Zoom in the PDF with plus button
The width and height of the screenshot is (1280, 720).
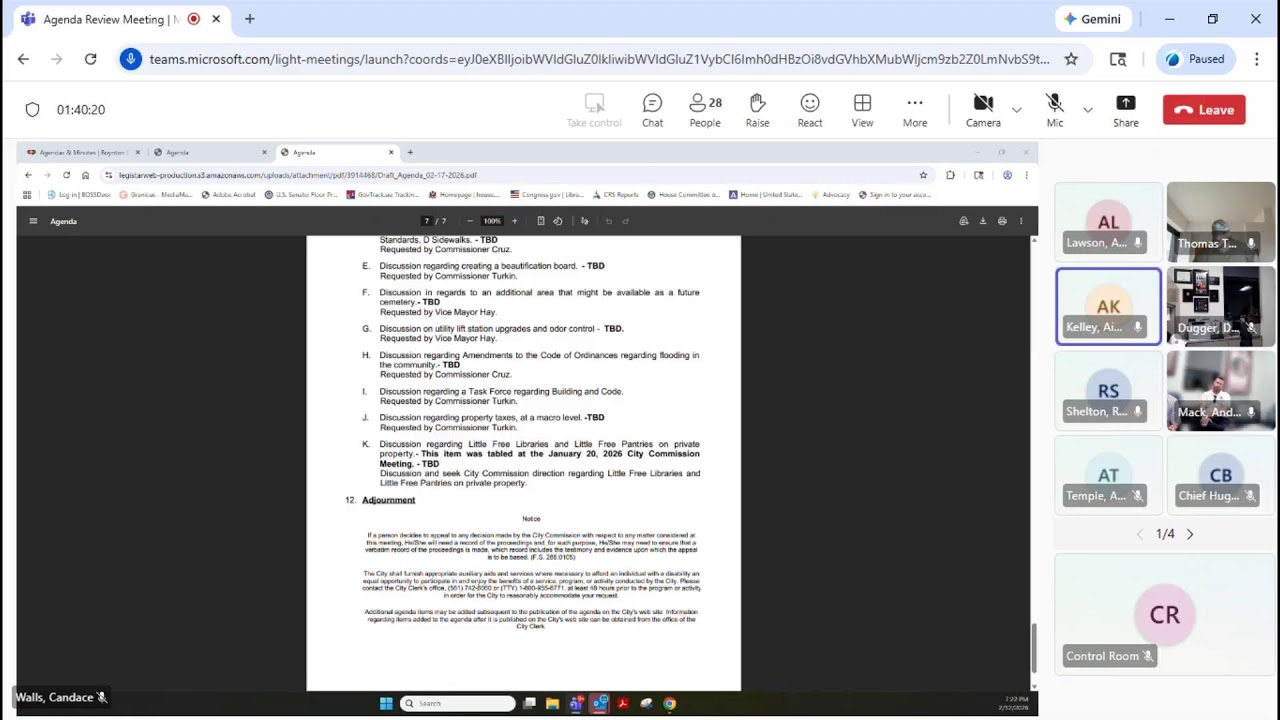click(x=515, y=221)
